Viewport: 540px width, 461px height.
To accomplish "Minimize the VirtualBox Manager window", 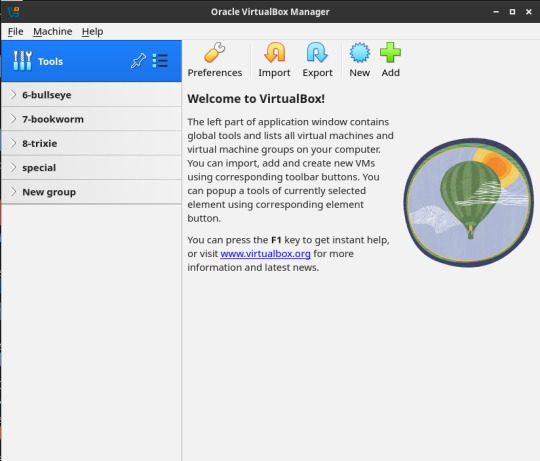I will tap(496, 12).
